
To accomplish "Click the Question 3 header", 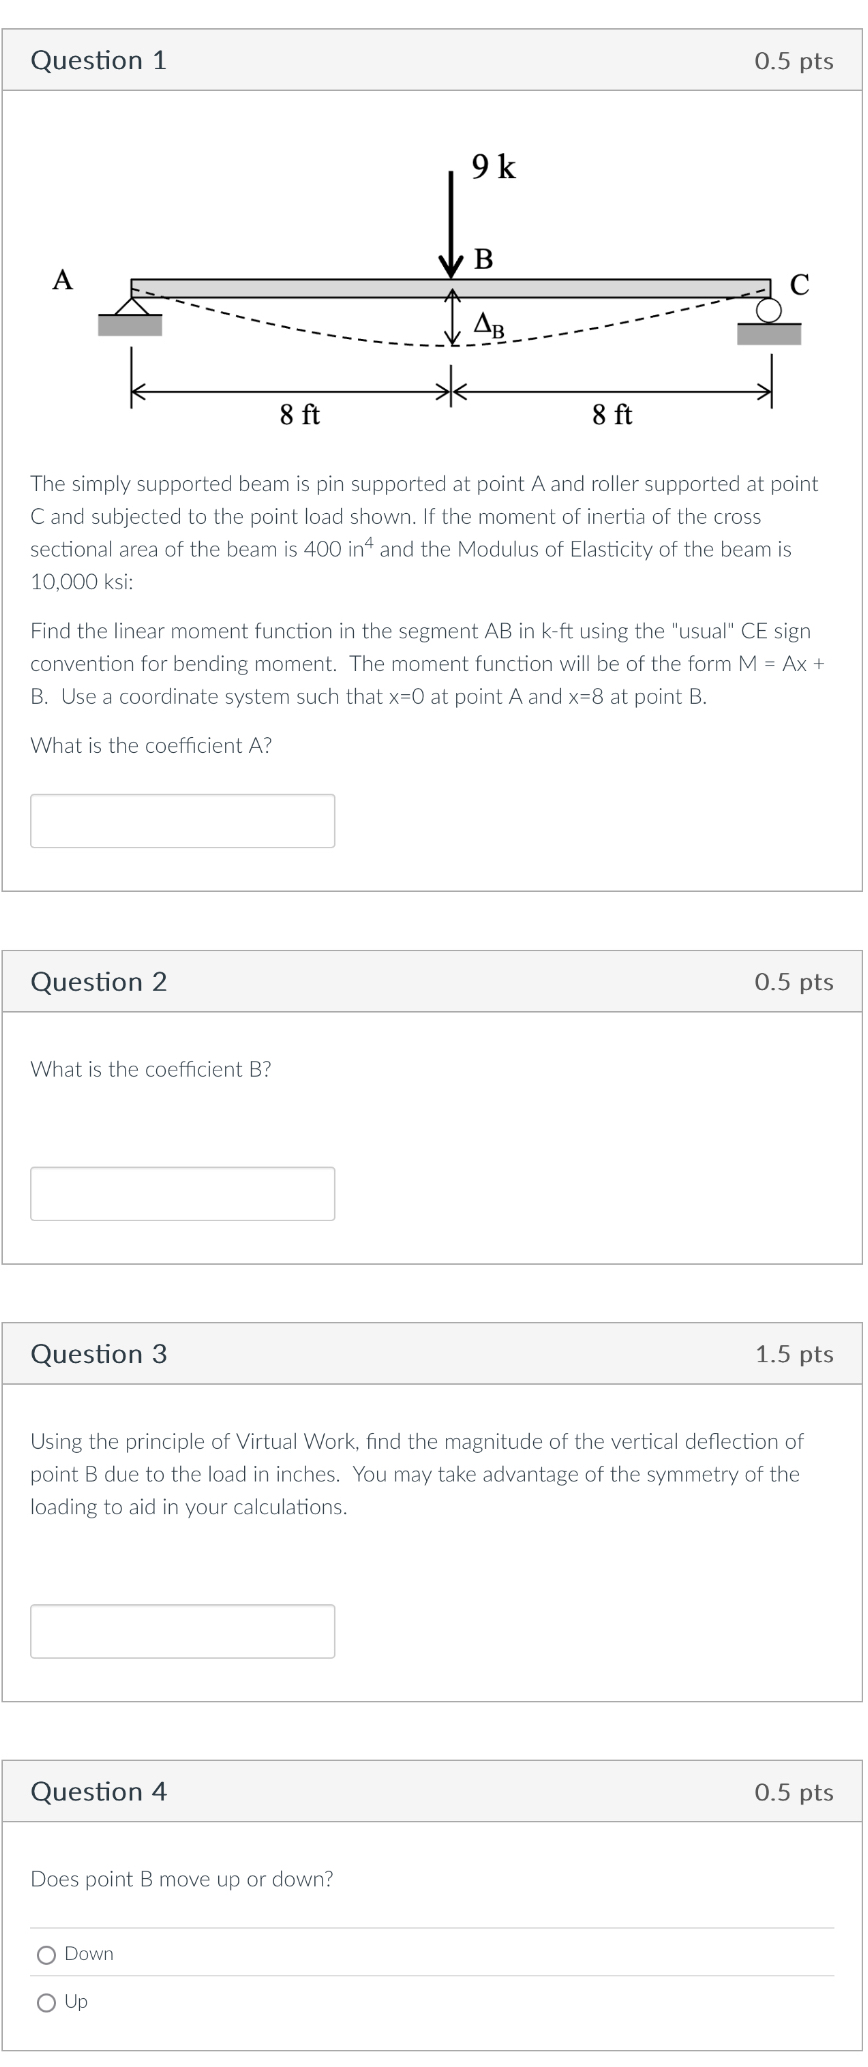I will 98,1354.
